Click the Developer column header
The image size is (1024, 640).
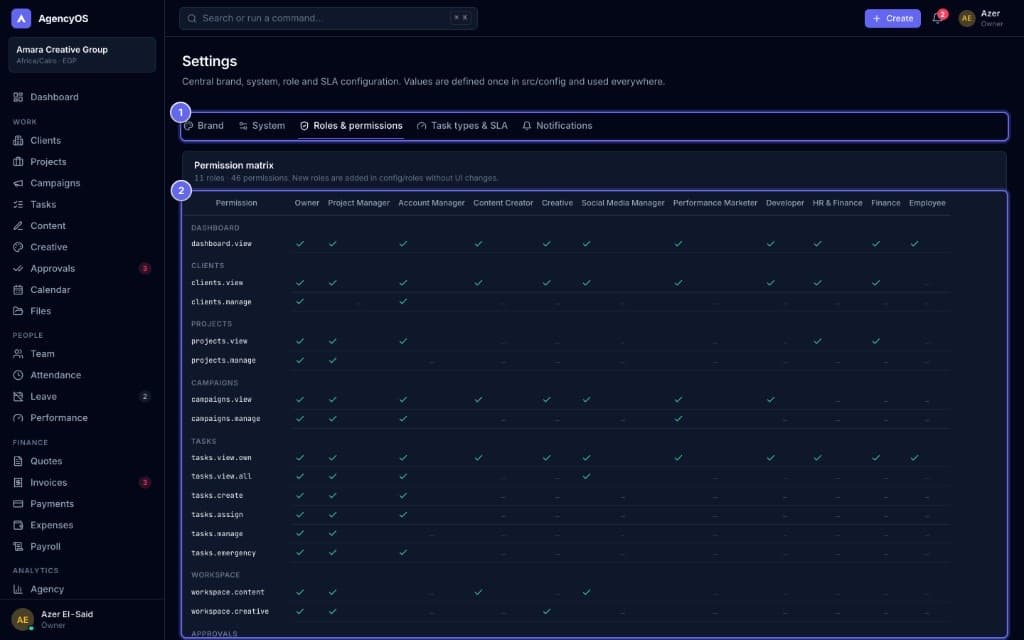785,203
